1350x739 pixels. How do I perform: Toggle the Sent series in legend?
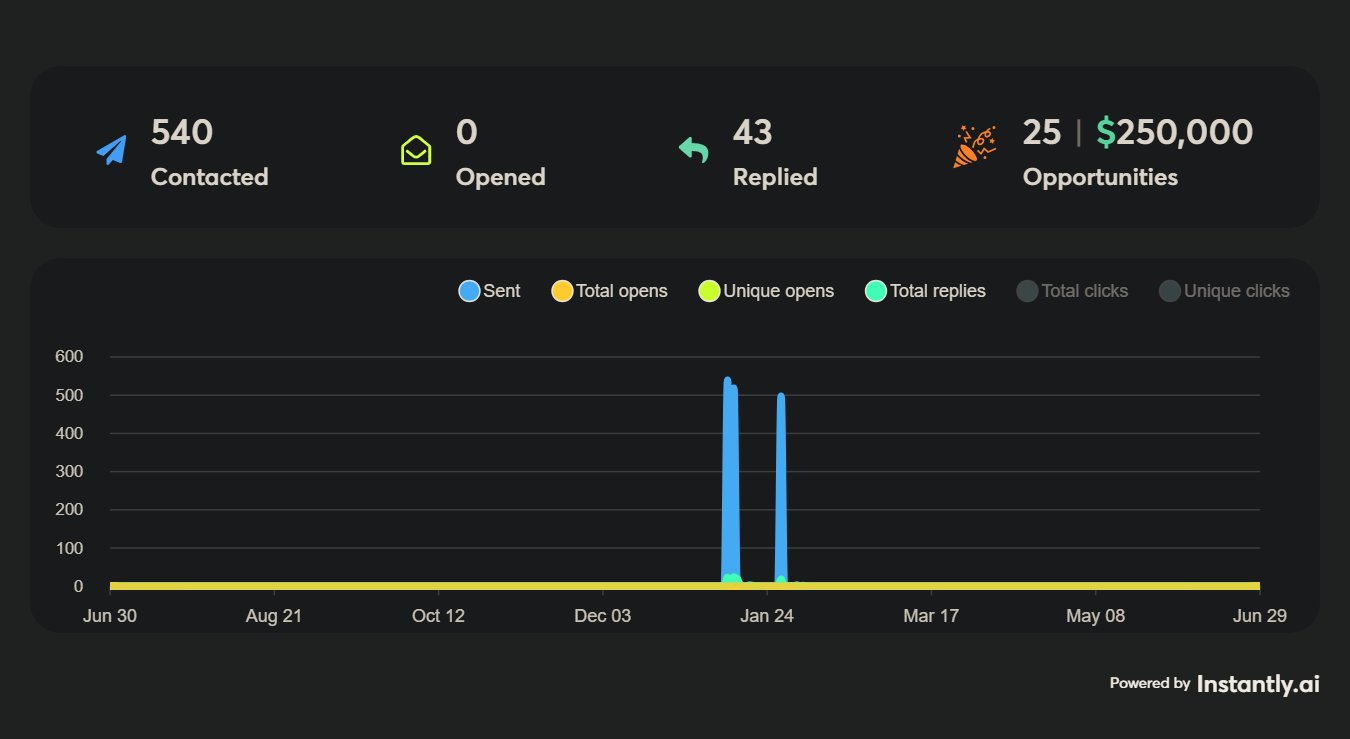(489, 291)
